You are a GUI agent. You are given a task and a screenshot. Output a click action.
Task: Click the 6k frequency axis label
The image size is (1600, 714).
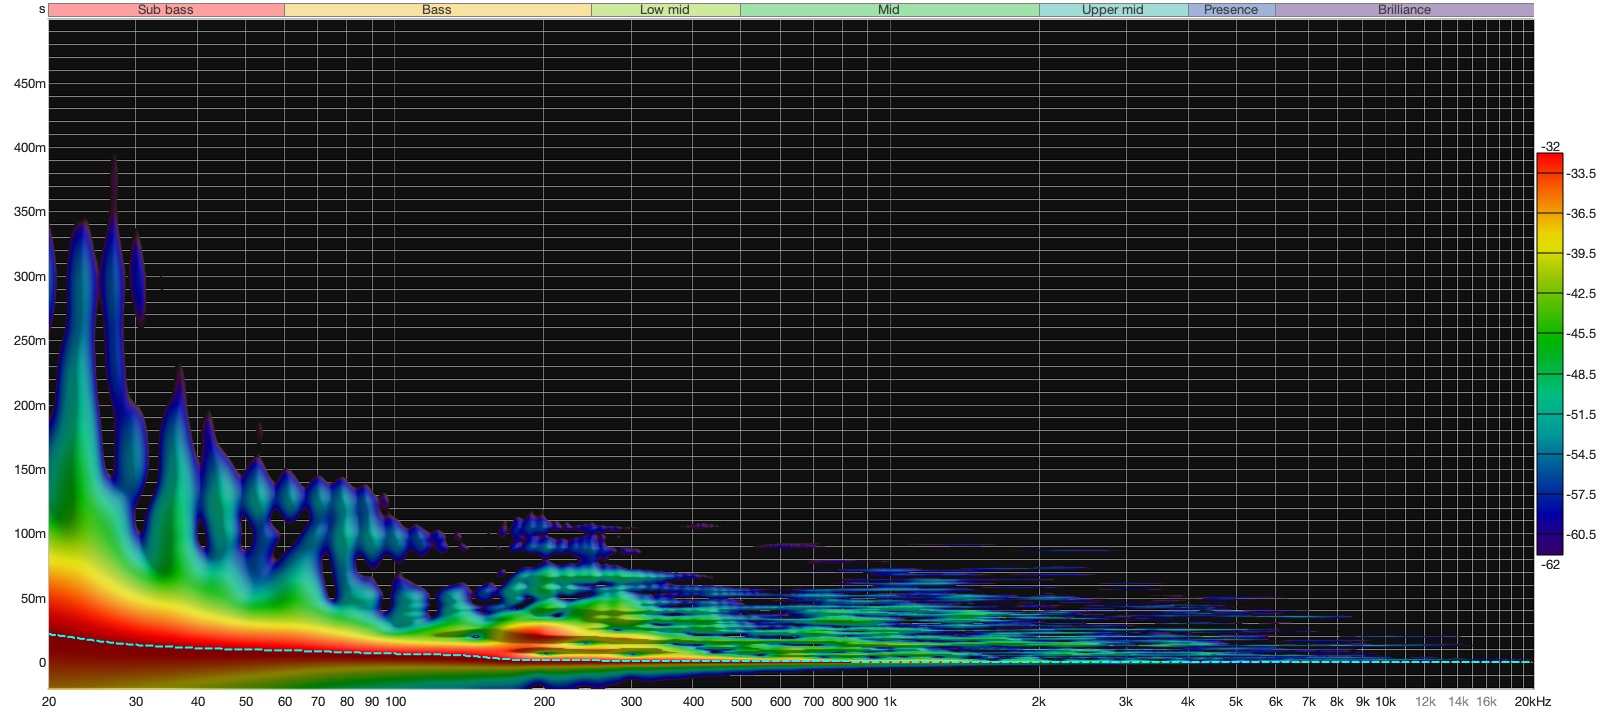(1276, 701)
